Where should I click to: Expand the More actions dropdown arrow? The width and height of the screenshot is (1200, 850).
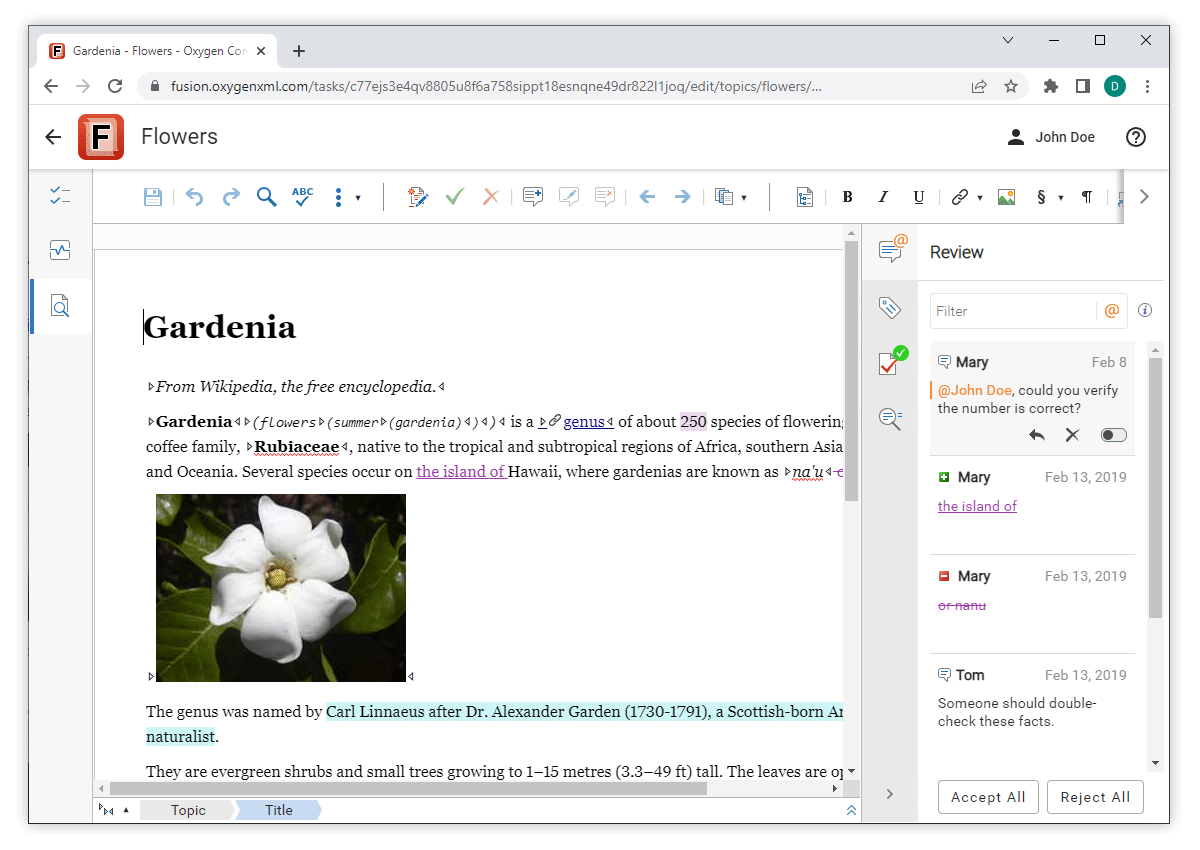click(x=358, y=198)
